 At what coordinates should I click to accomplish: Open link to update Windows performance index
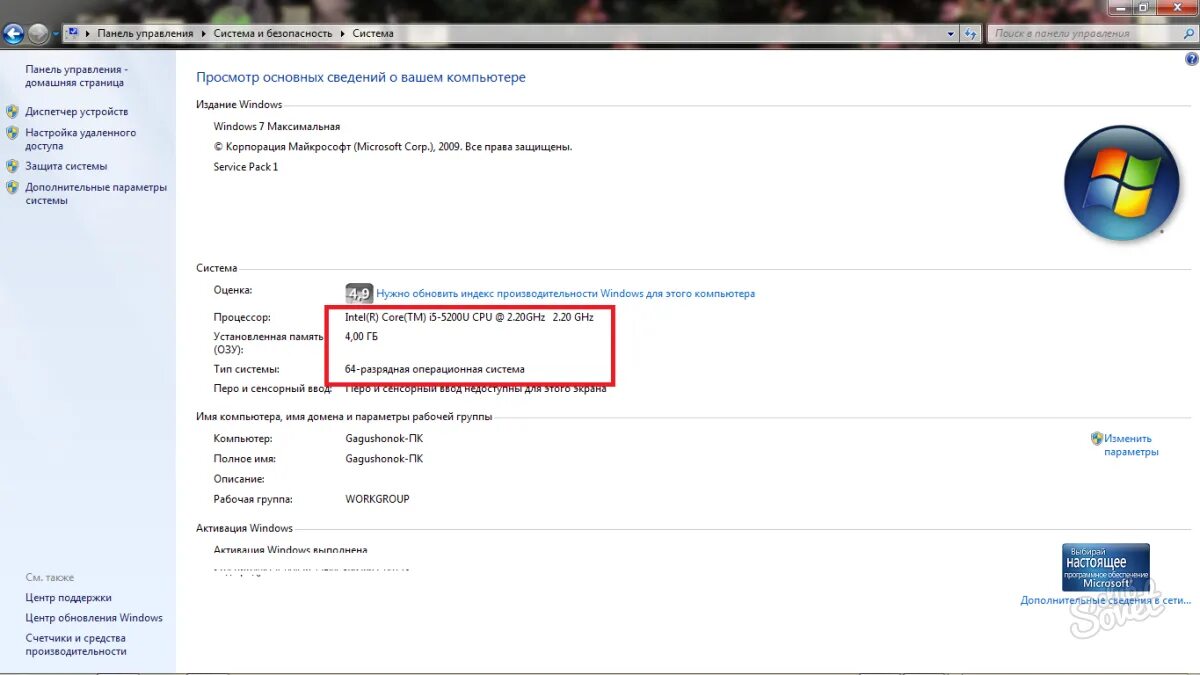(565, 294)
